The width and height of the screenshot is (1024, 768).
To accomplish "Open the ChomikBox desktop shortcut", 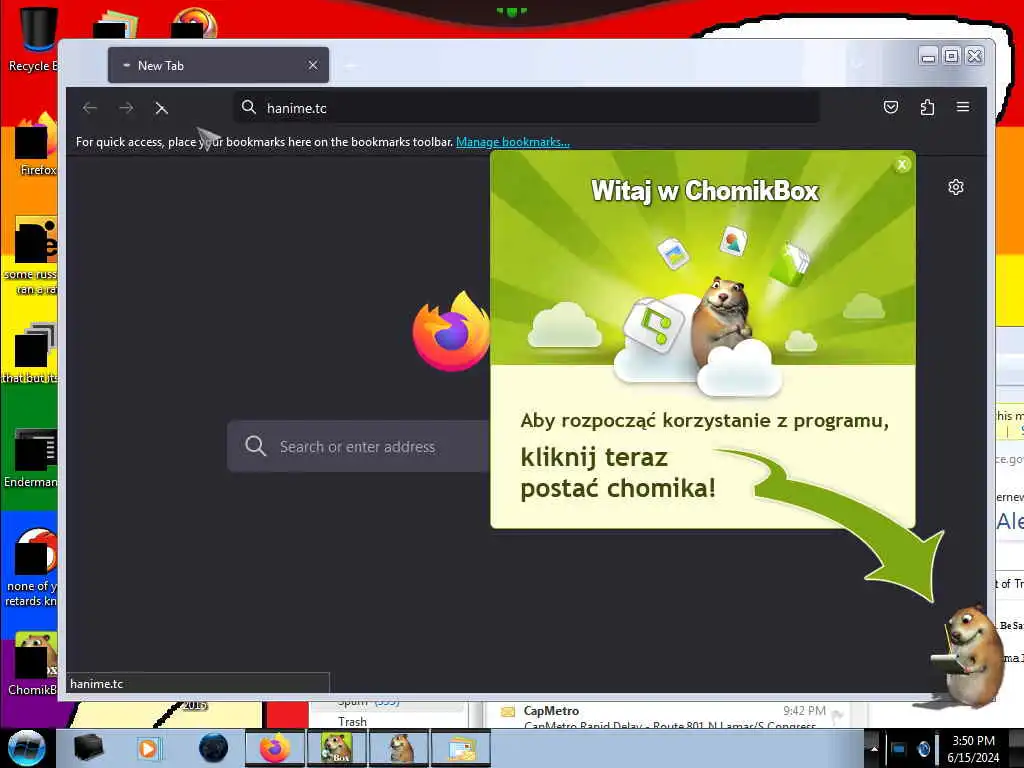I will (33, 664).
